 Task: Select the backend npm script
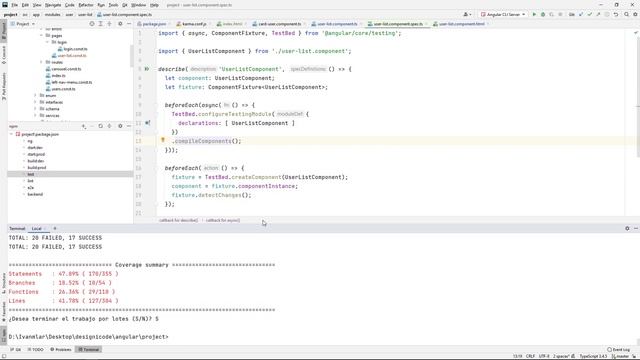point(35,194)
